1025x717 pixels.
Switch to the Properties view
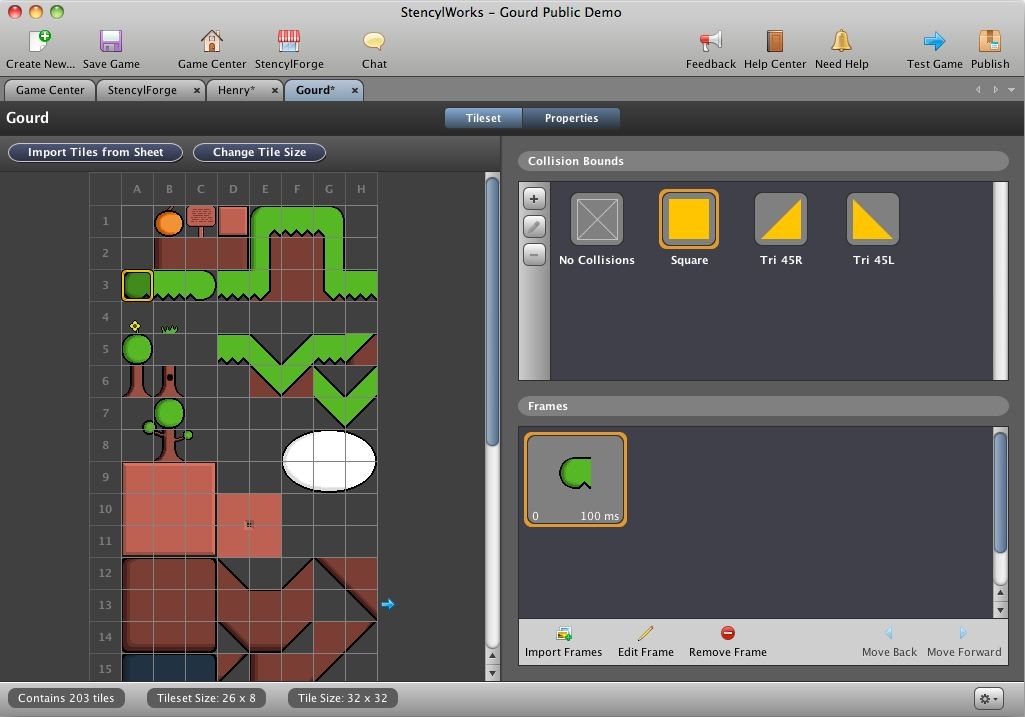pyautogui.click(x=571, y=118)
